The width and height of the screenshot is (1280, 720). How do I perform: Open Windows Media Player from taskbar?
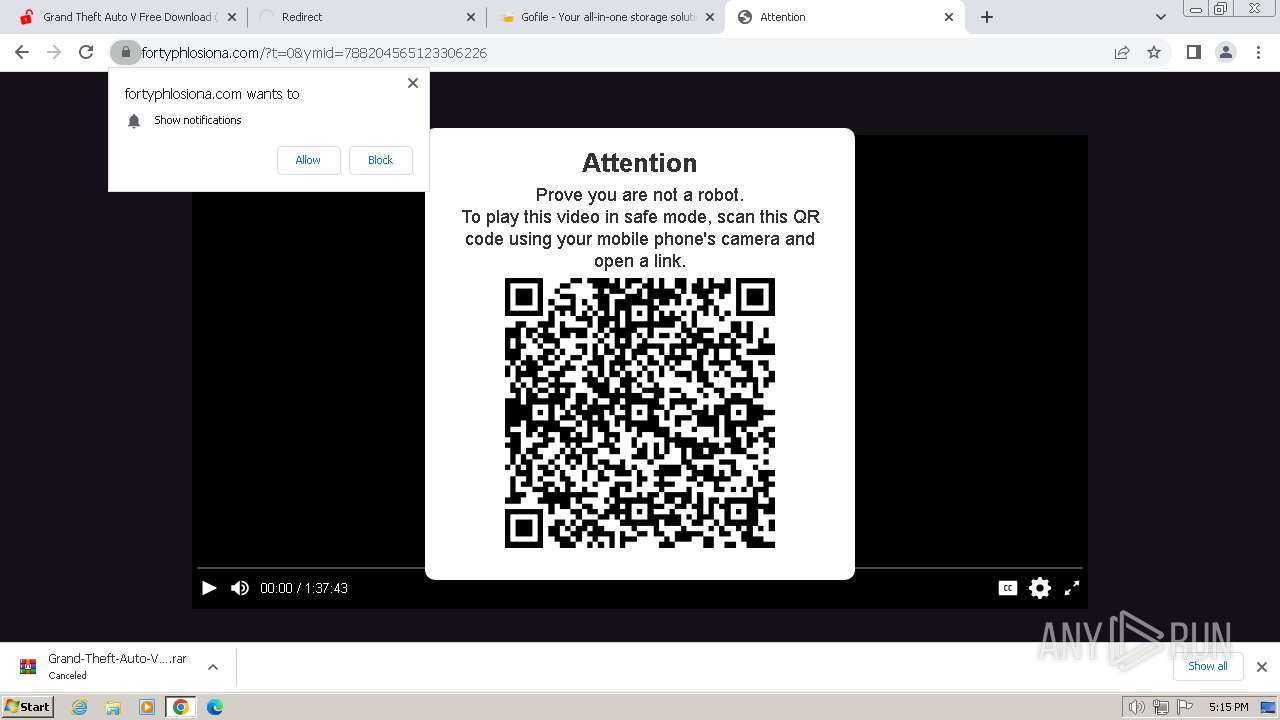pyautogui.click(x=147, y=707)
